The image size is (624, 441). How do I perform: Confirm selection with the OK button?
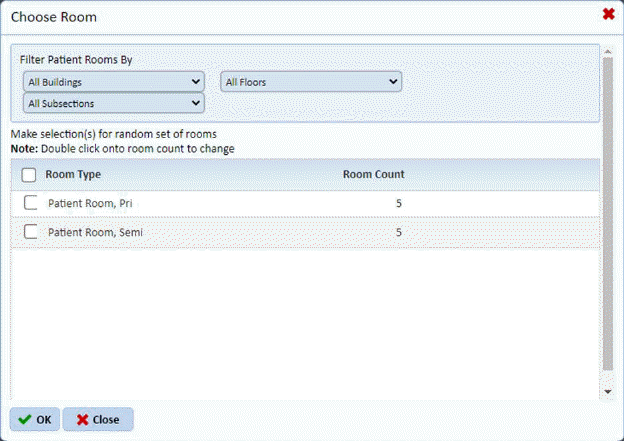click(35, 419)
